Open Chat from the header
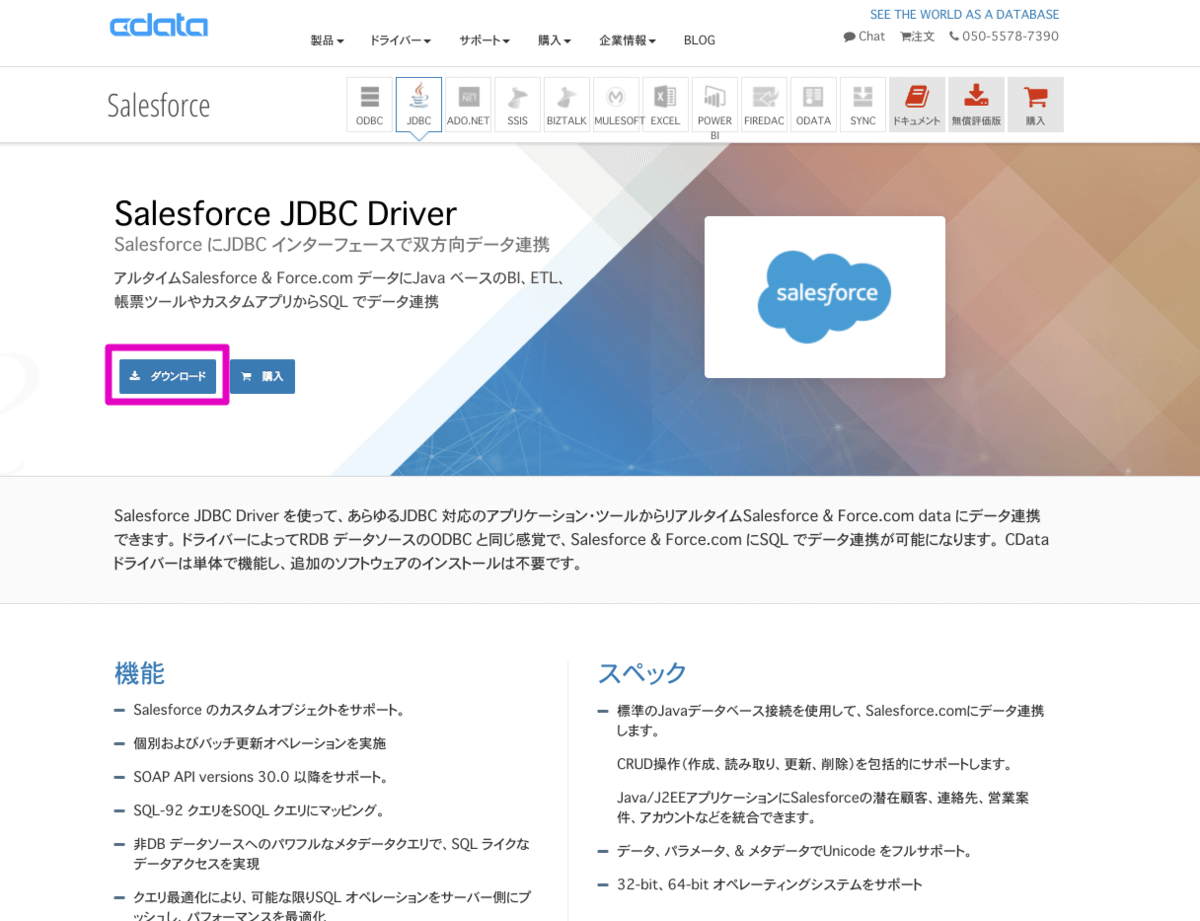The height and width of the screenshot is (921, 1200). point(864,36)
